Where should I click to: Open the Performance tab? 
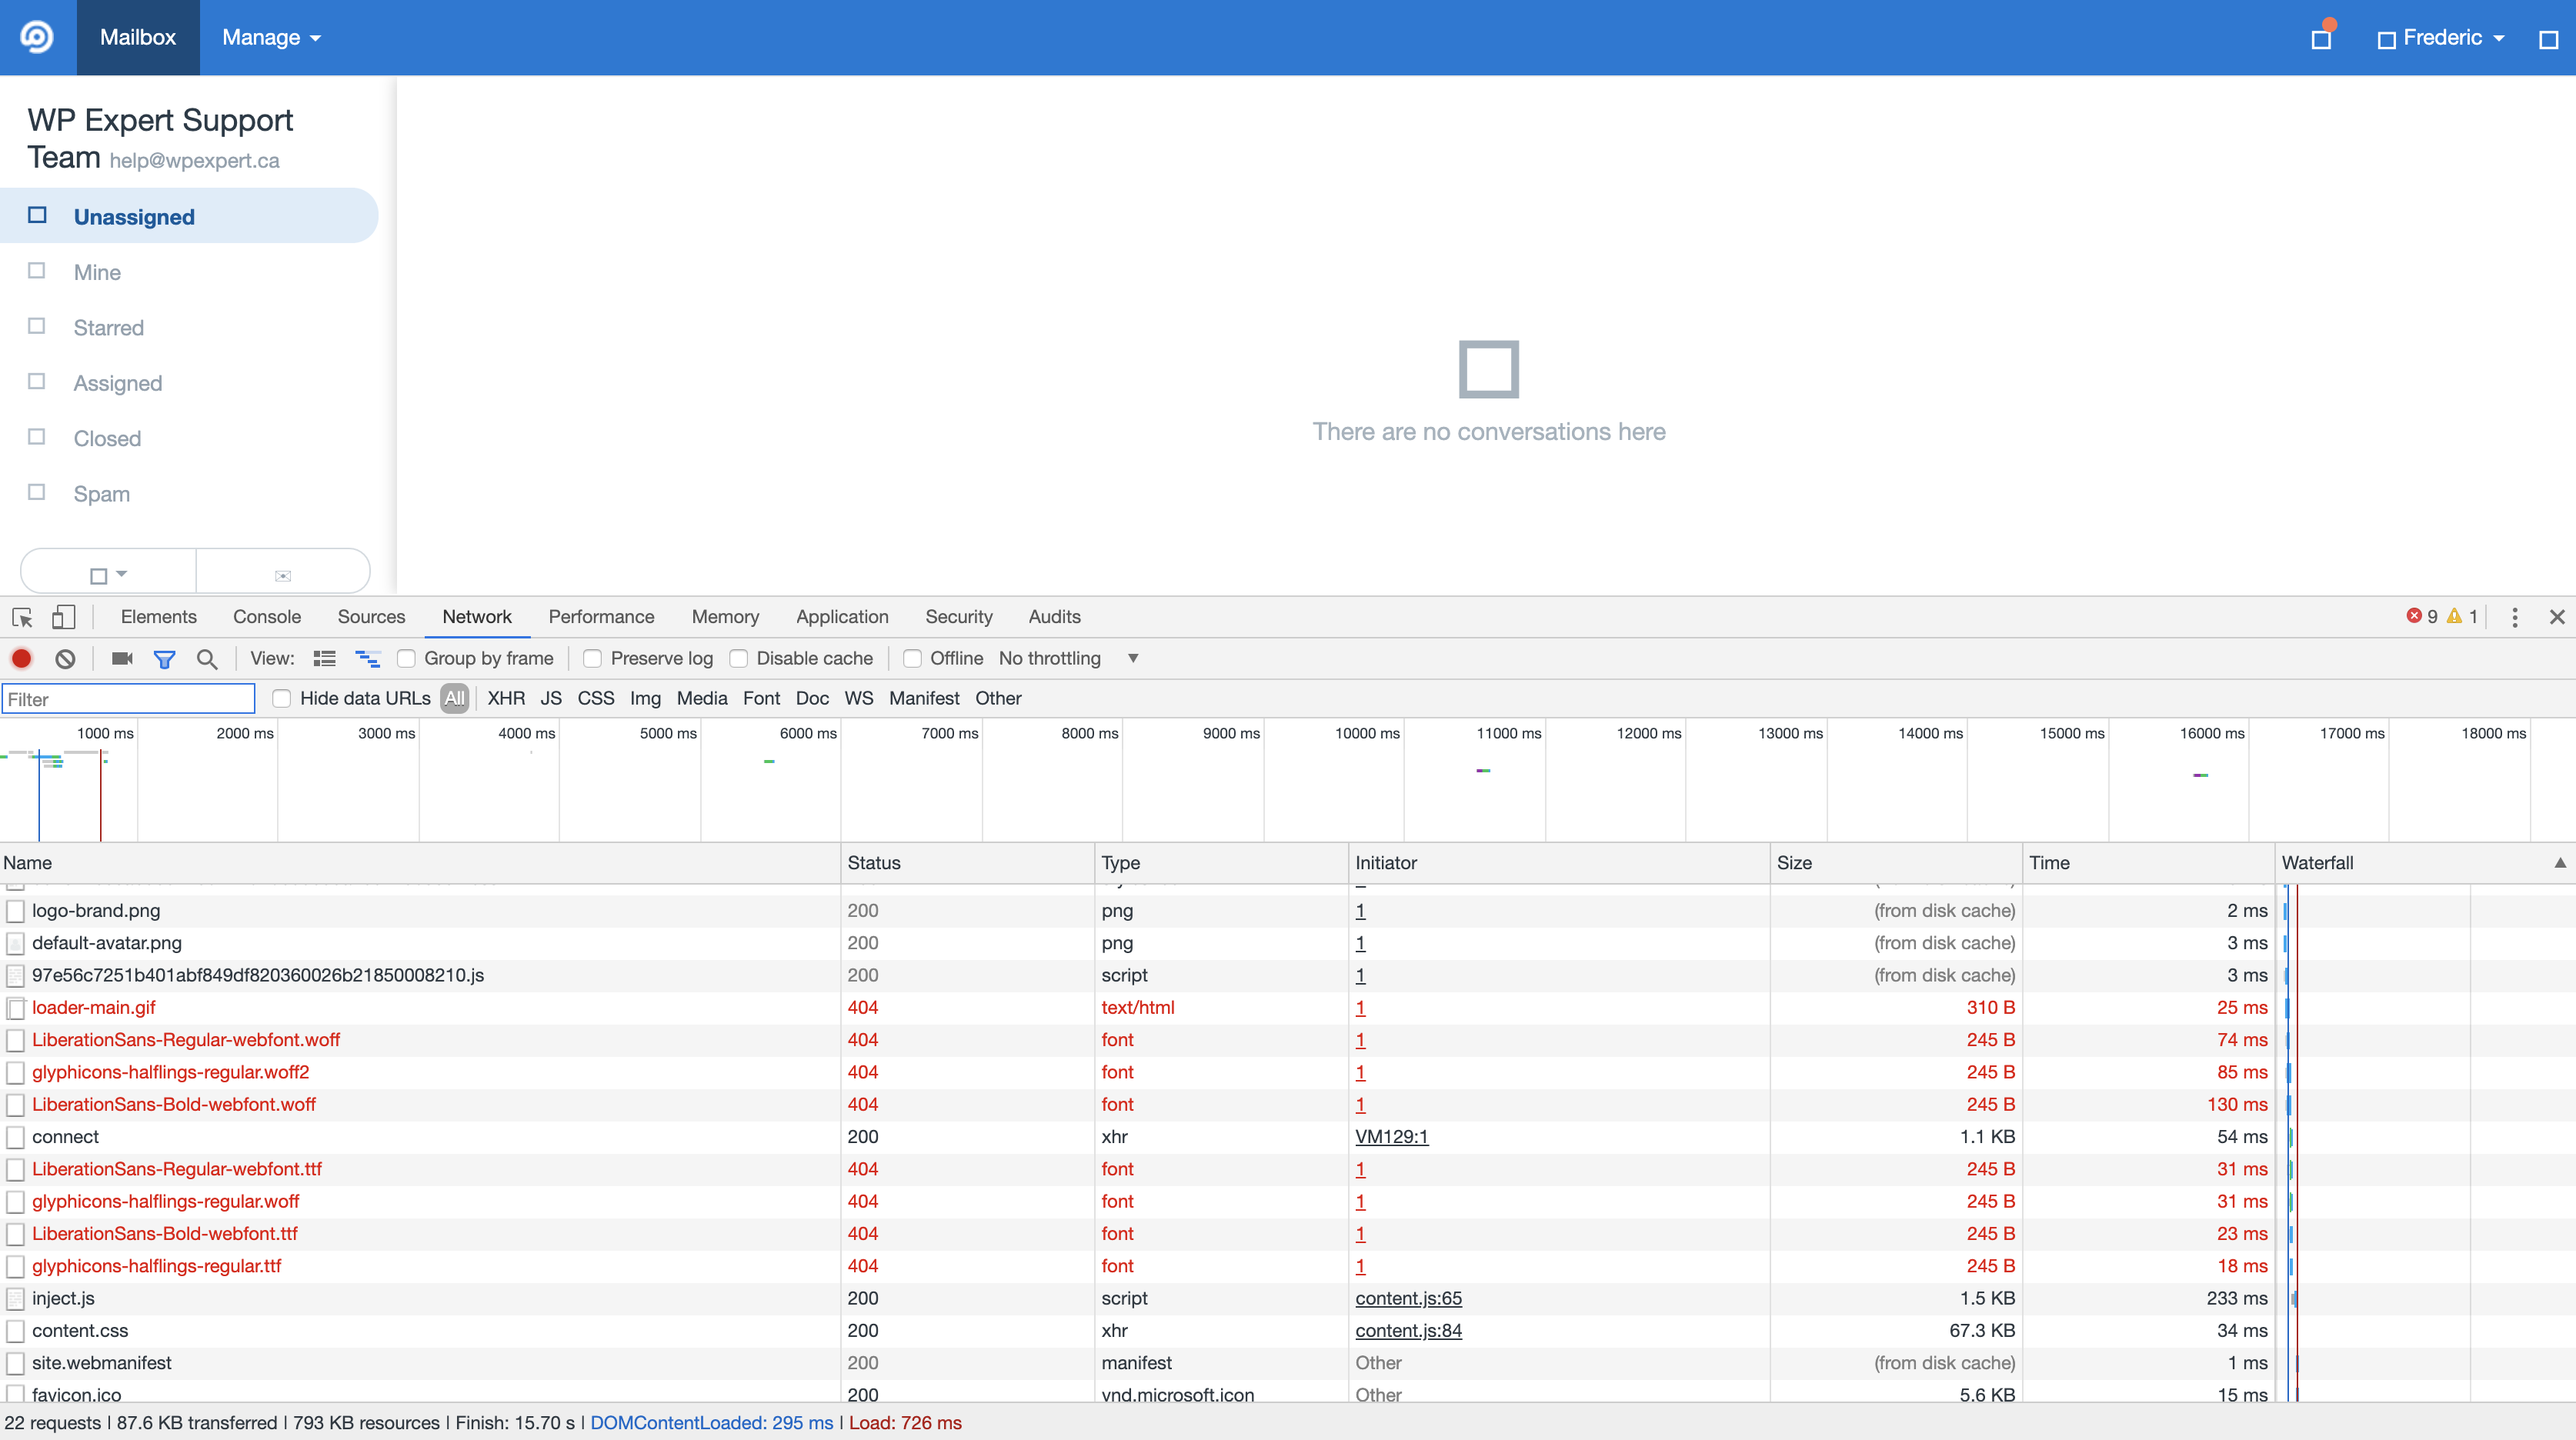[x=601, y=617]
